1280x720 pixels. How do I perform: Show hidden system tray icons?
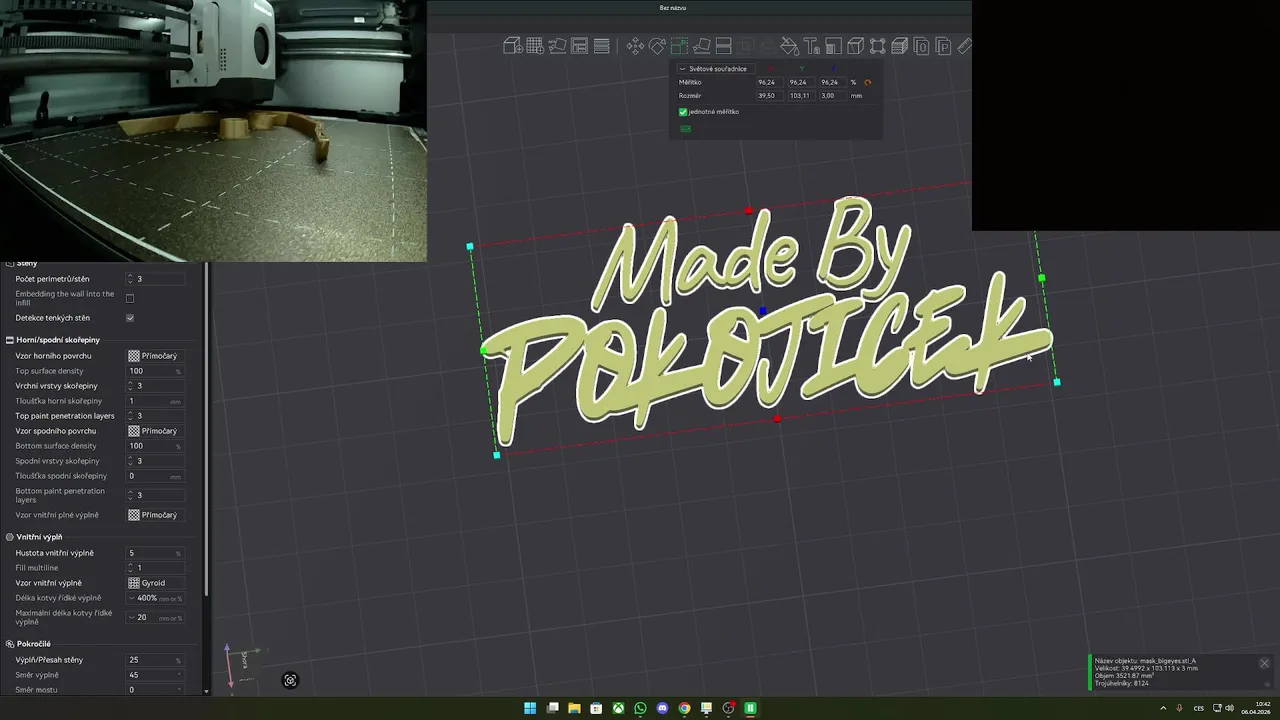pyautogui.click(x=1162, y=708)
